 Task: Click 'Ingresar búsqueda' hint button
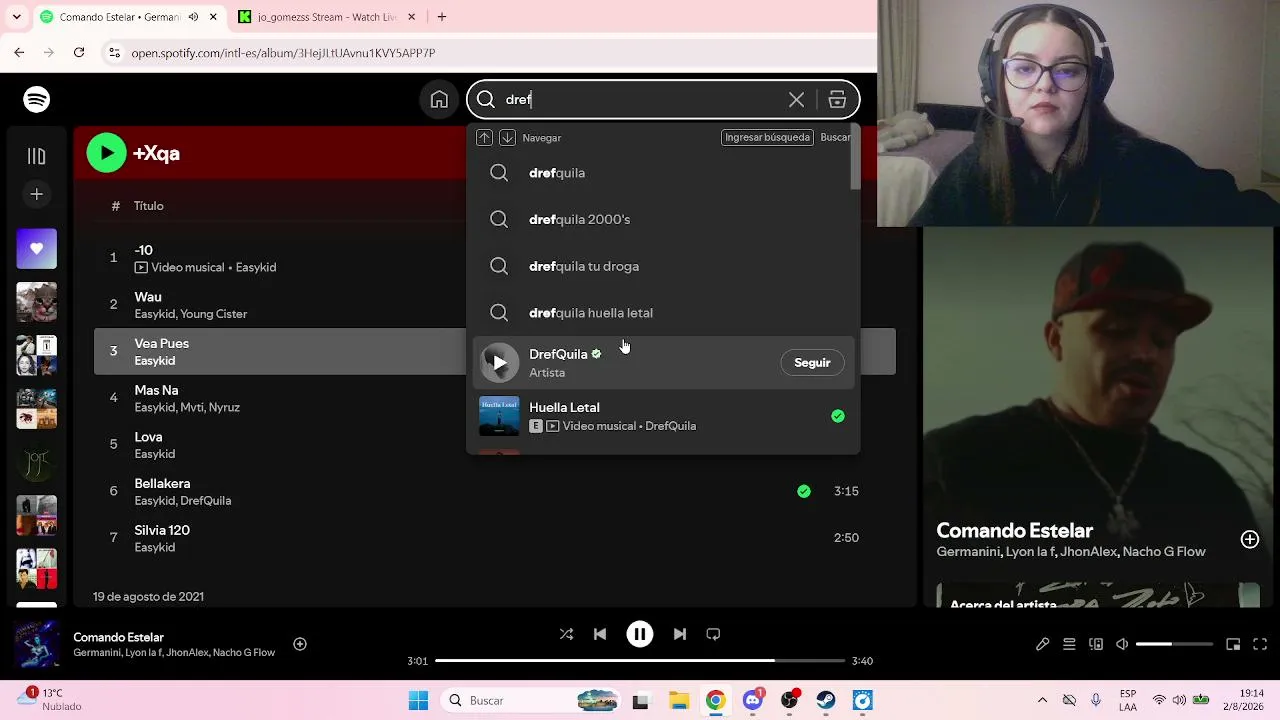tap(767, 137)
